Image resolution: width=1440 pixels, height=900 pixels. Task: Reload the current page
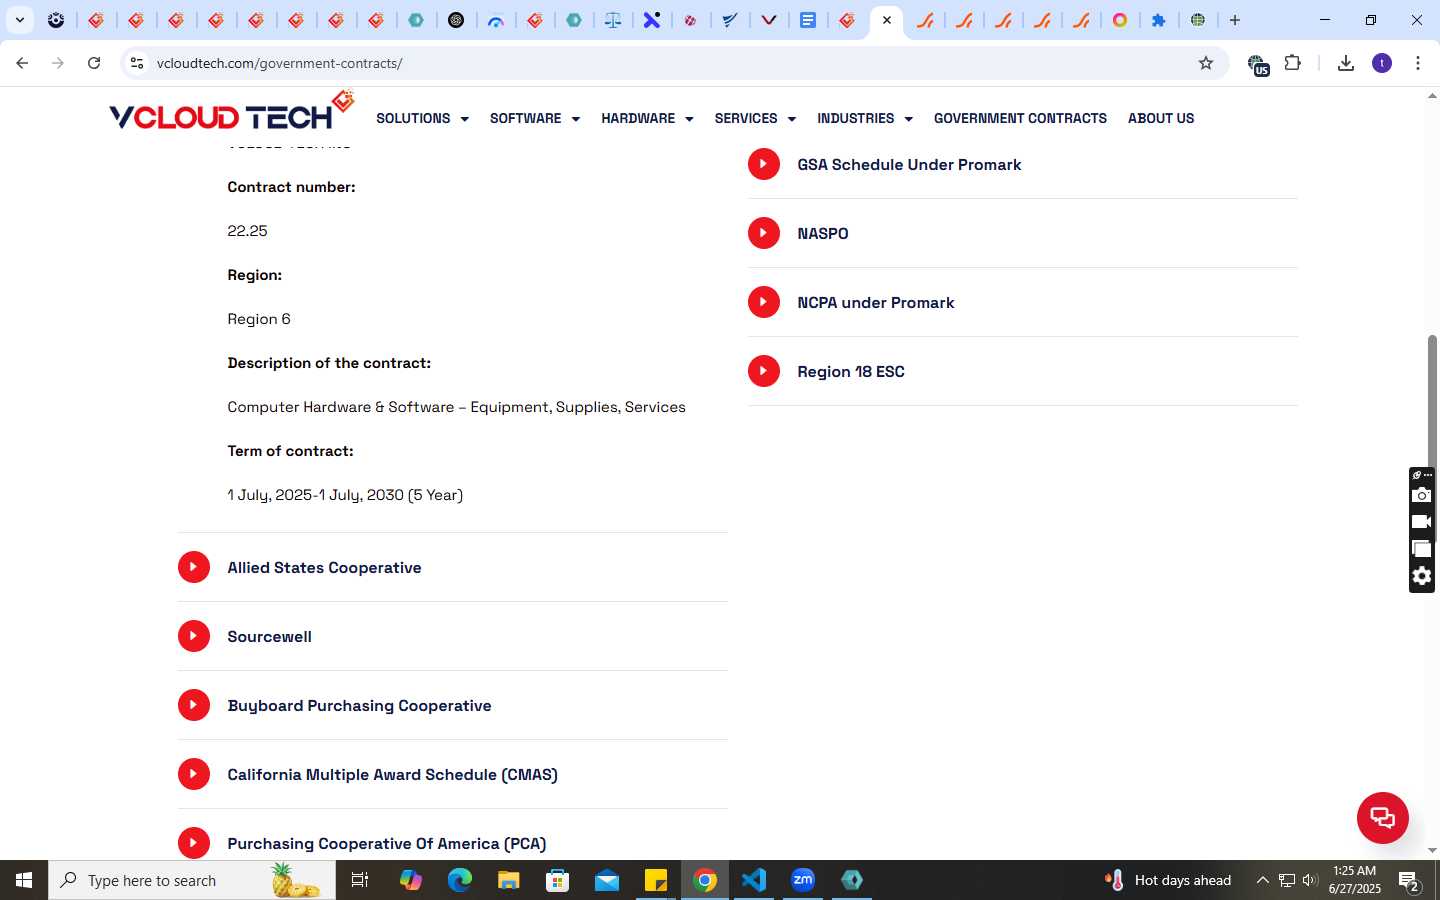point(94,63)
